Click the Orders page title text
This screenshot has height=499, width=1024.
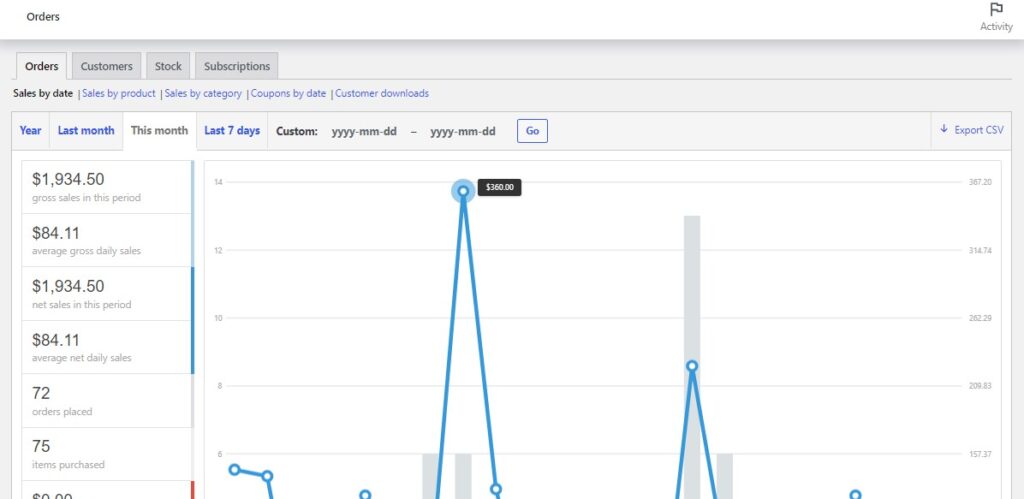click(43, 17)
